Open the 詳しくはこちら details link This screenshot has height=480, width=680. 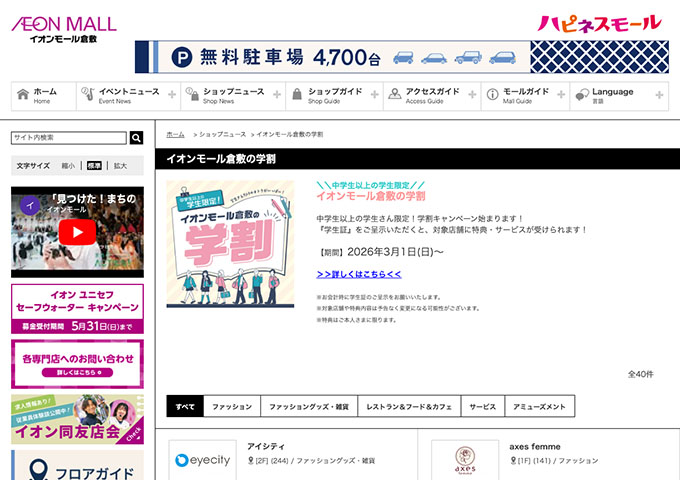tap(358, 273)
